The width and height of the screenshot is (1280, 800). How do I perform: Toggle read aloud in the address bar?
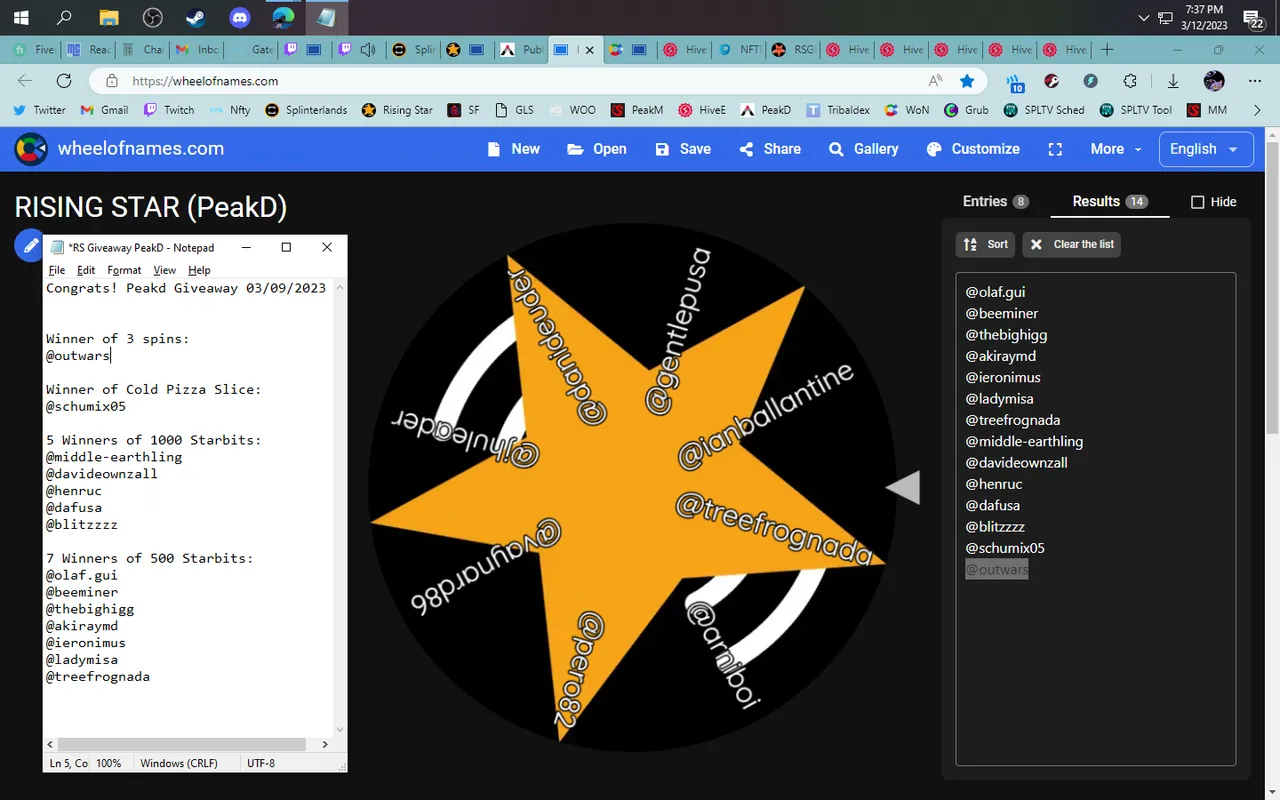point(935,81)
